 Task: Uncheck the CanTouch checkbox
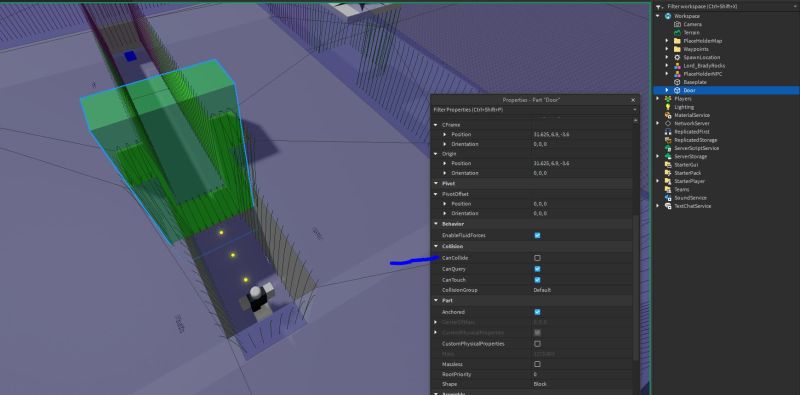(537, 280)
